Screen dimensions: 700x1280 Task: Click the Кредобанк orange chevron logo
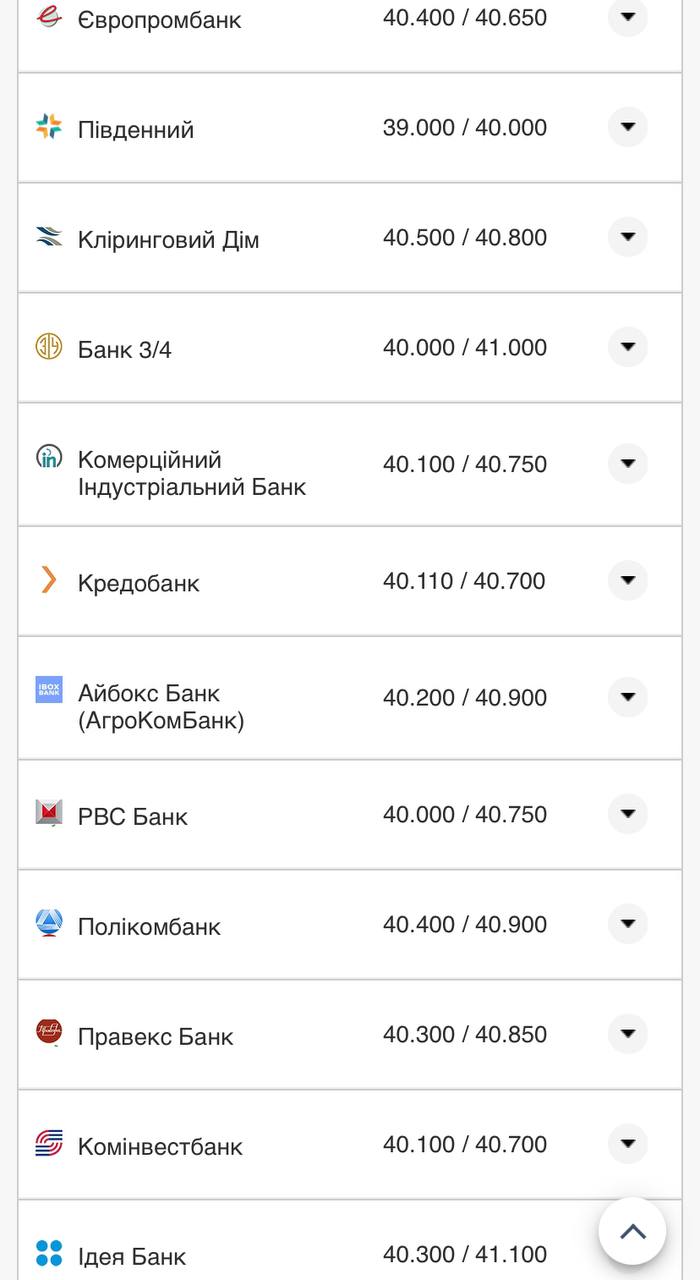pyautogui.click(x=49, y=580)
